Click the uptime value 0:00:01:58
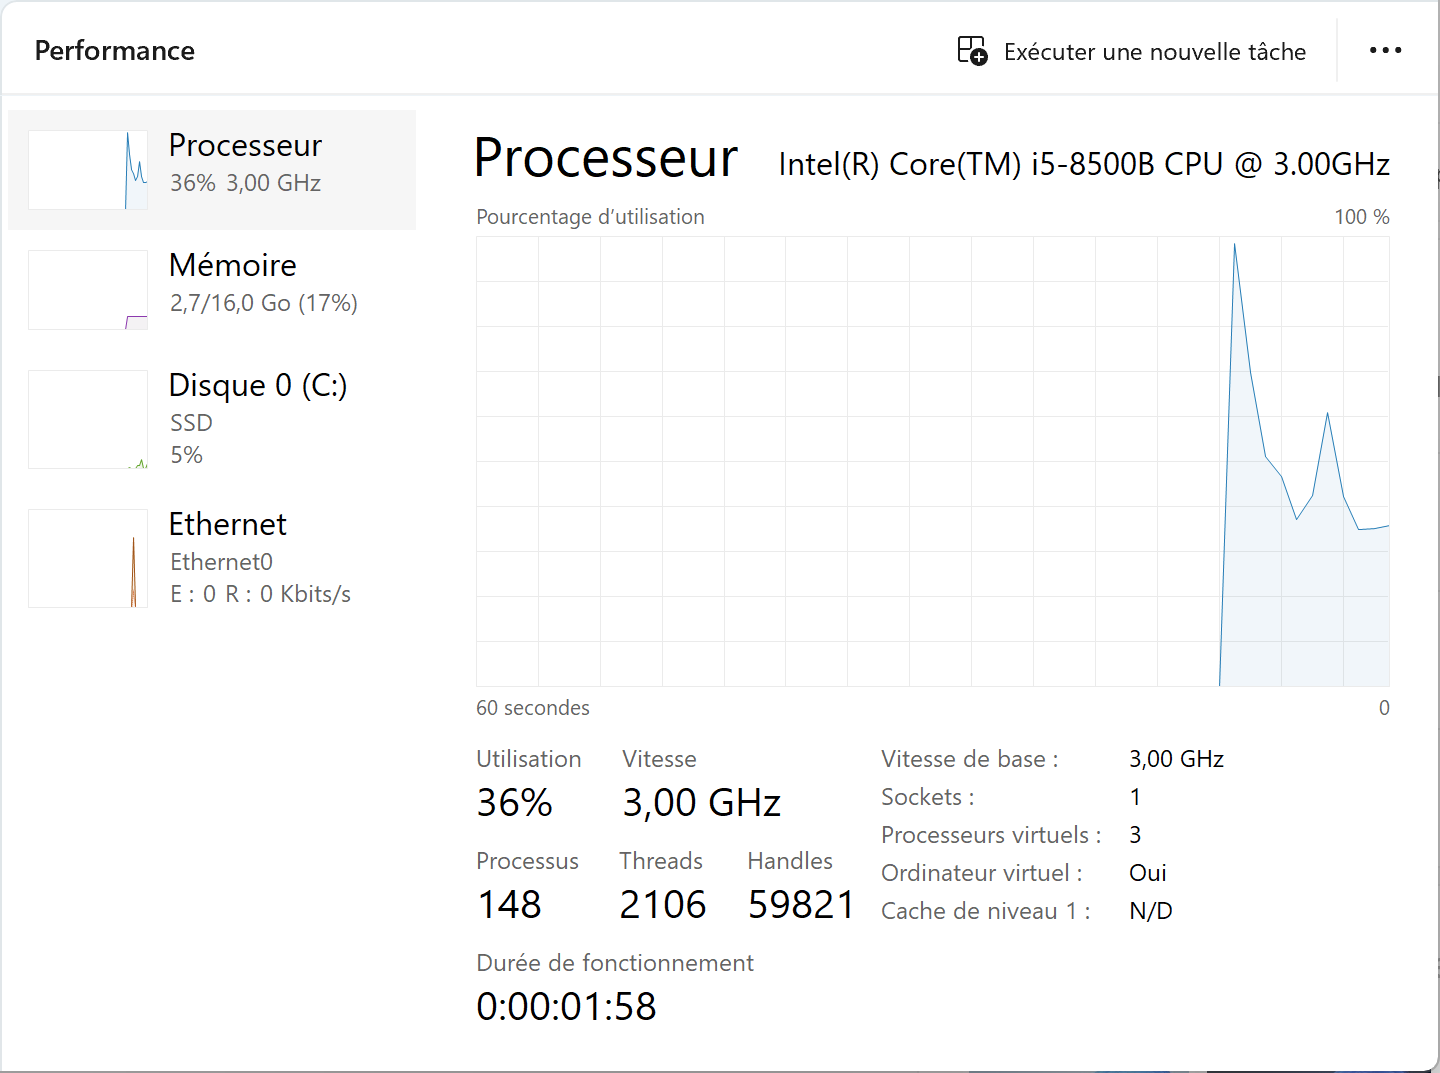Screen dimensions: 1440x1073 coord(566,1007)
